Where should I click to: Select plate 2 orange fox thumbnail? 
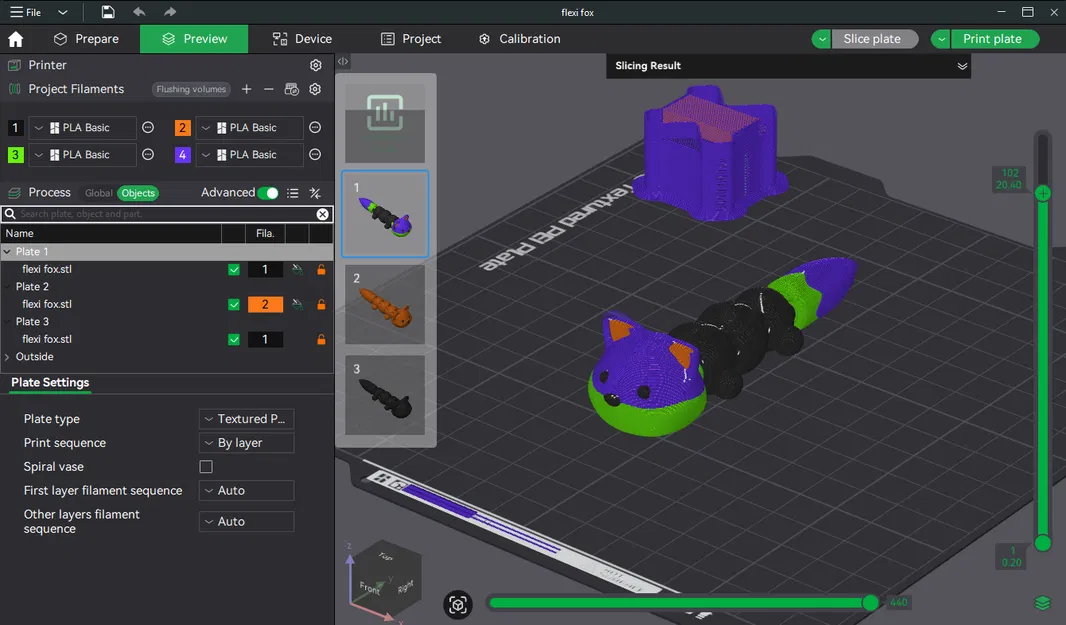(x=385, y=304)
